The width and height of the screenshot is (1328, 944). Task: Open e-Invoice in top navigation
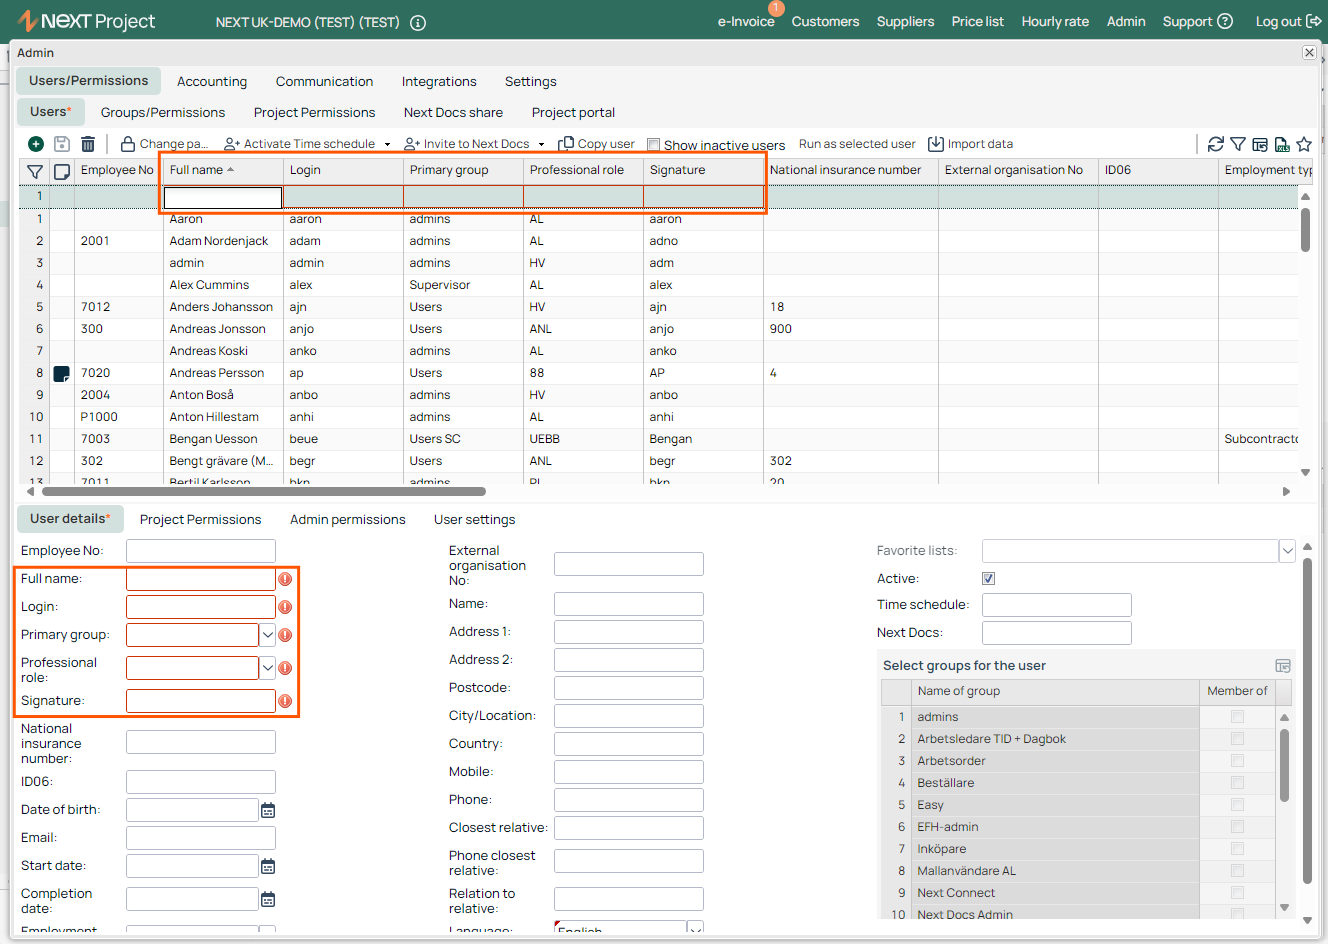[x=746, y=22]
